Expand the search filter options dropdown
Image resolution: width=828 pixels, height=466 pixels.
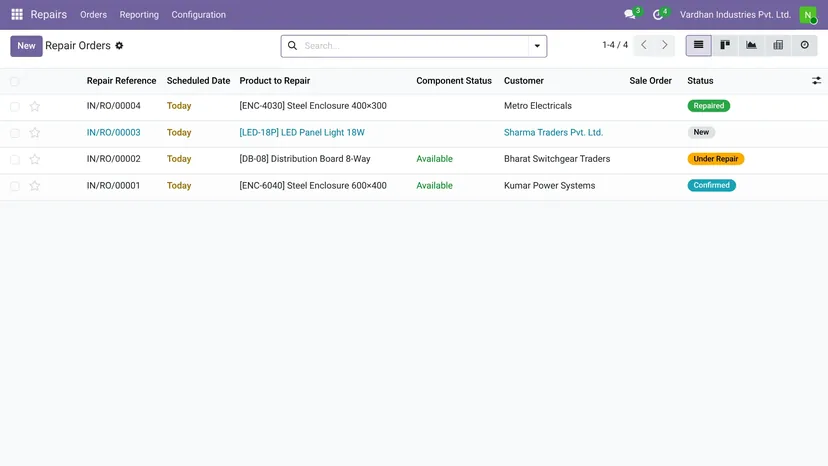click(537, 46)
